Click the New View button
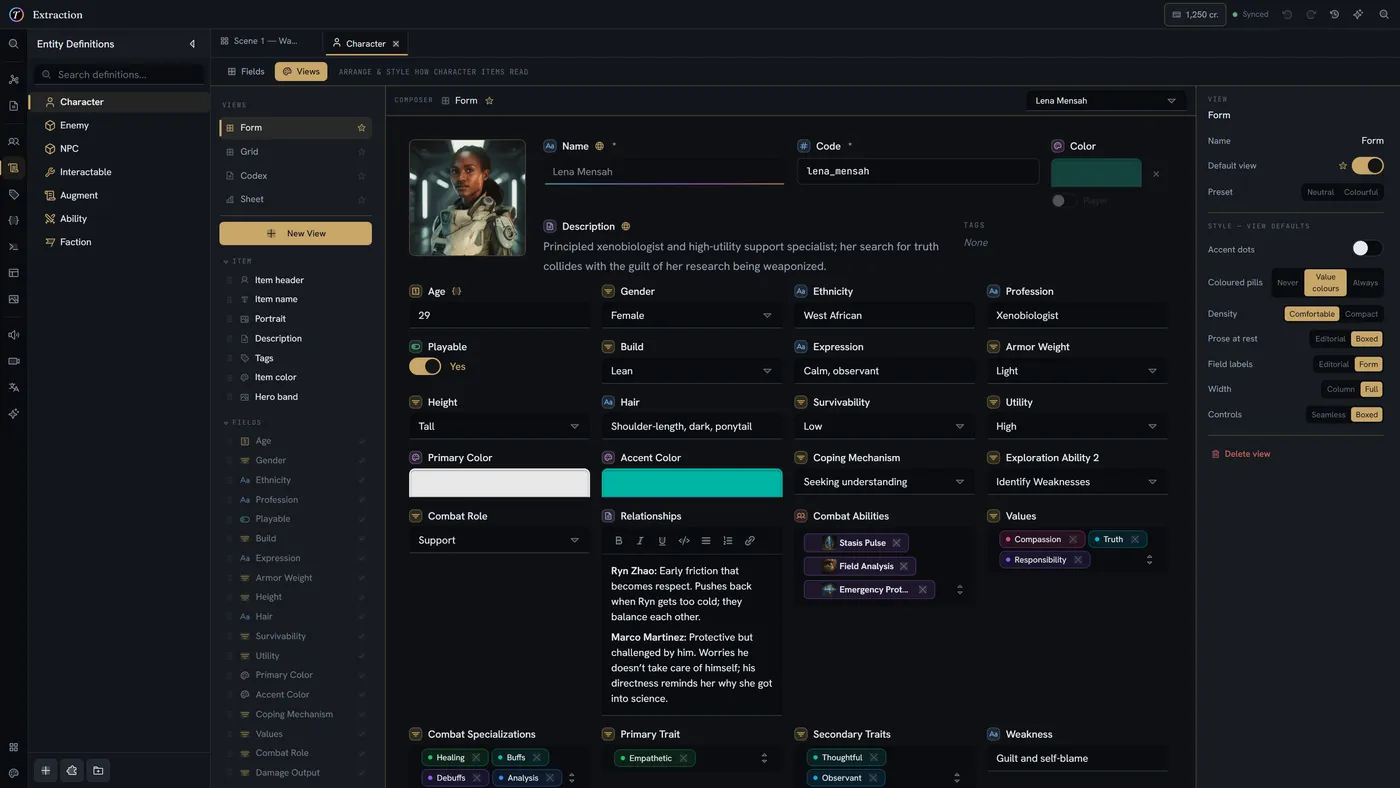This screenshot has height=788, width=1400. (x=295, y=234)
